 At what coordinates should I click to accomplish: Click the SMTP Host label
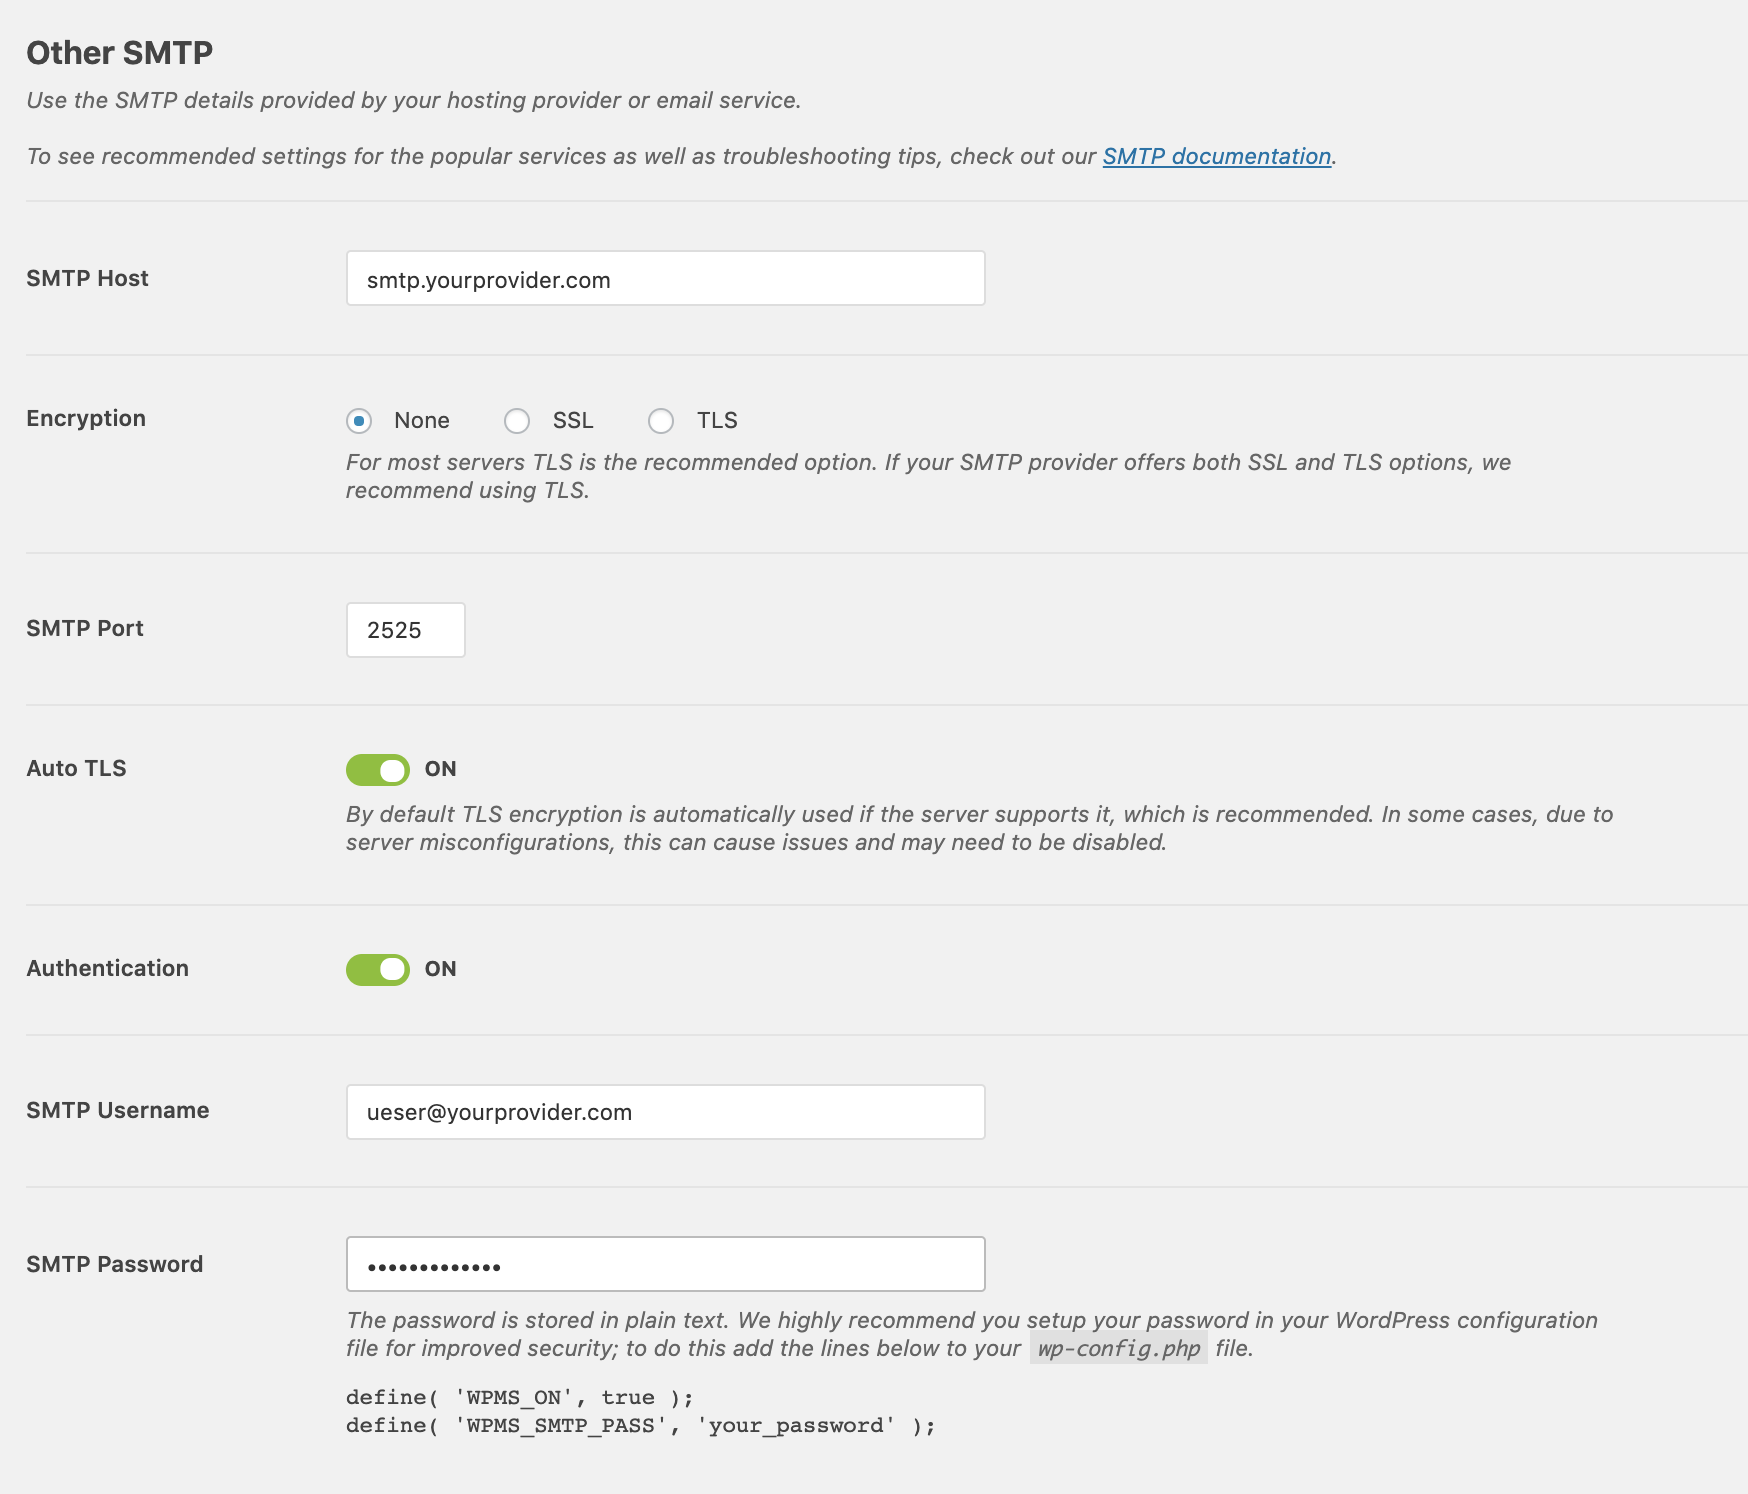[87, 278]
